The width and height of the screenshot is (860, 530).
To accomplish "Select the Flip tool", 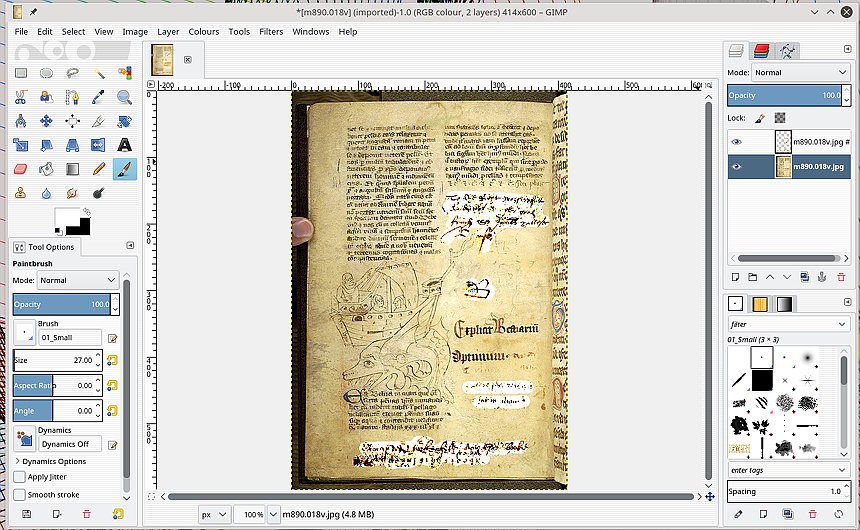I will (99, 145).
